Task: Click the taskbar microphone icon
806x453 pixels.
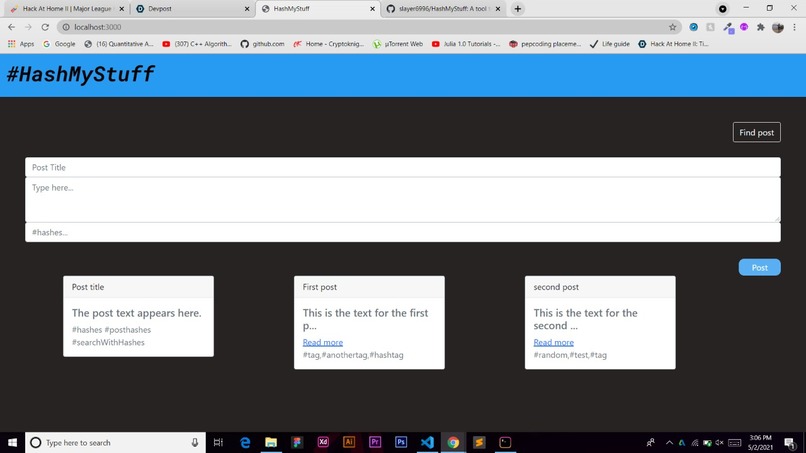Action: point(195,442)
